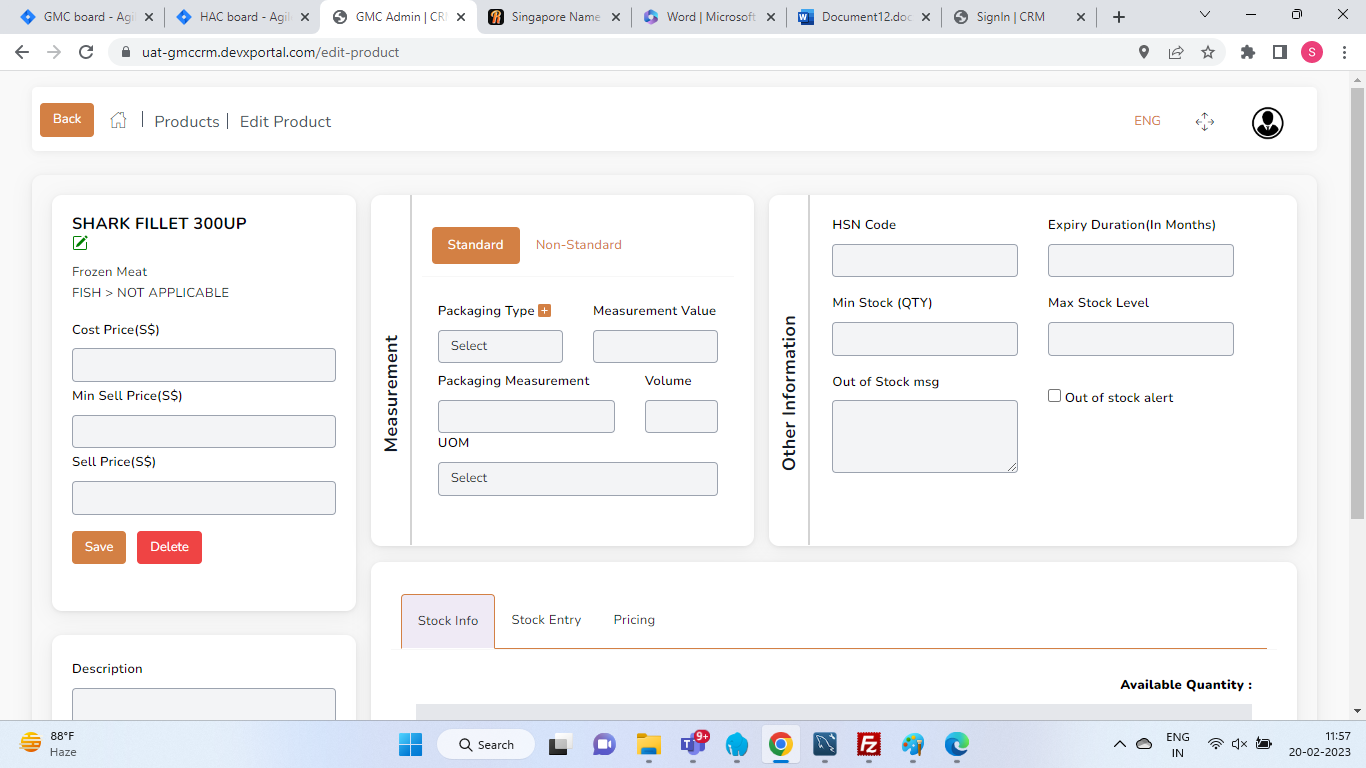Image resolution: width=1366 pixels, height=768 pixels.
Task: Open the ENG language selector
Action: tap(1147, 121)
